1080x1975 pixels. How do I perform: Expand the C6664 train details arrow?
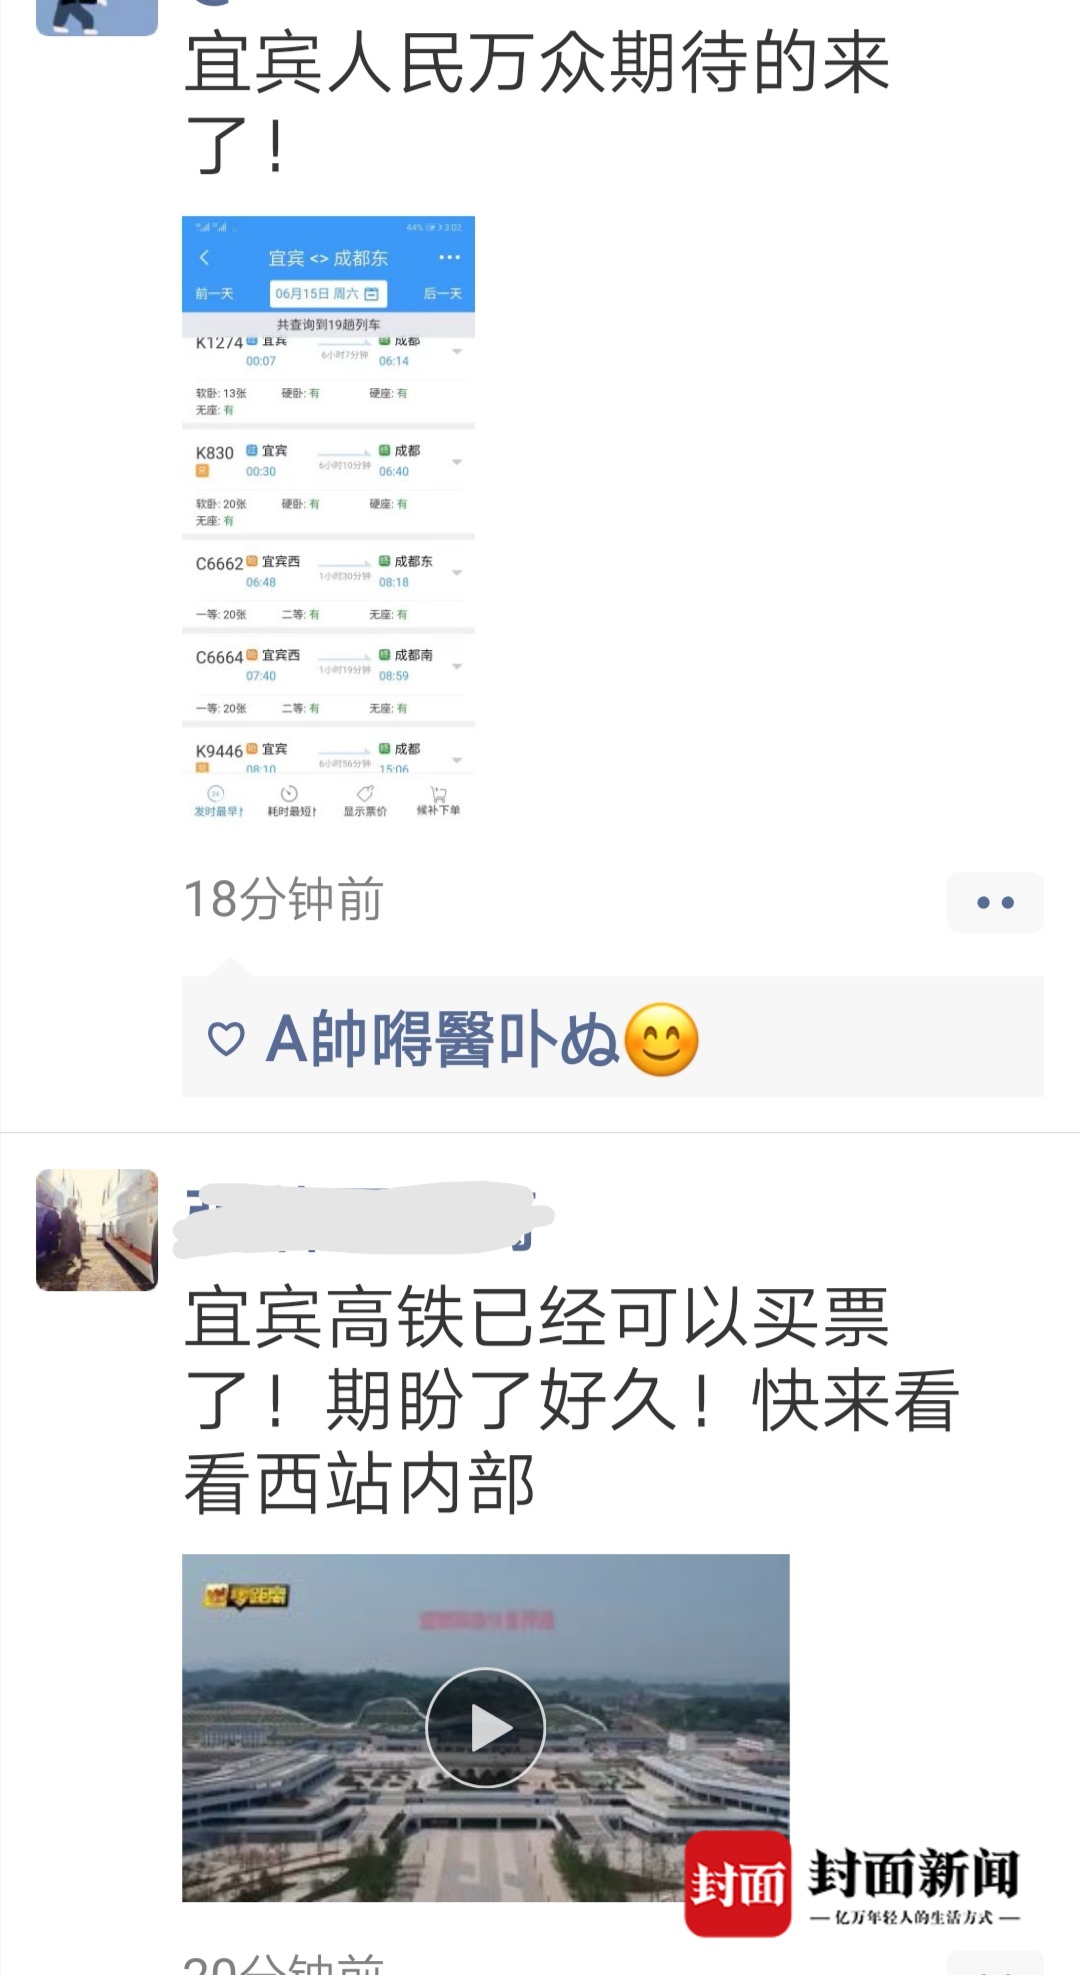pyautogui.click(x=457, y=667)
